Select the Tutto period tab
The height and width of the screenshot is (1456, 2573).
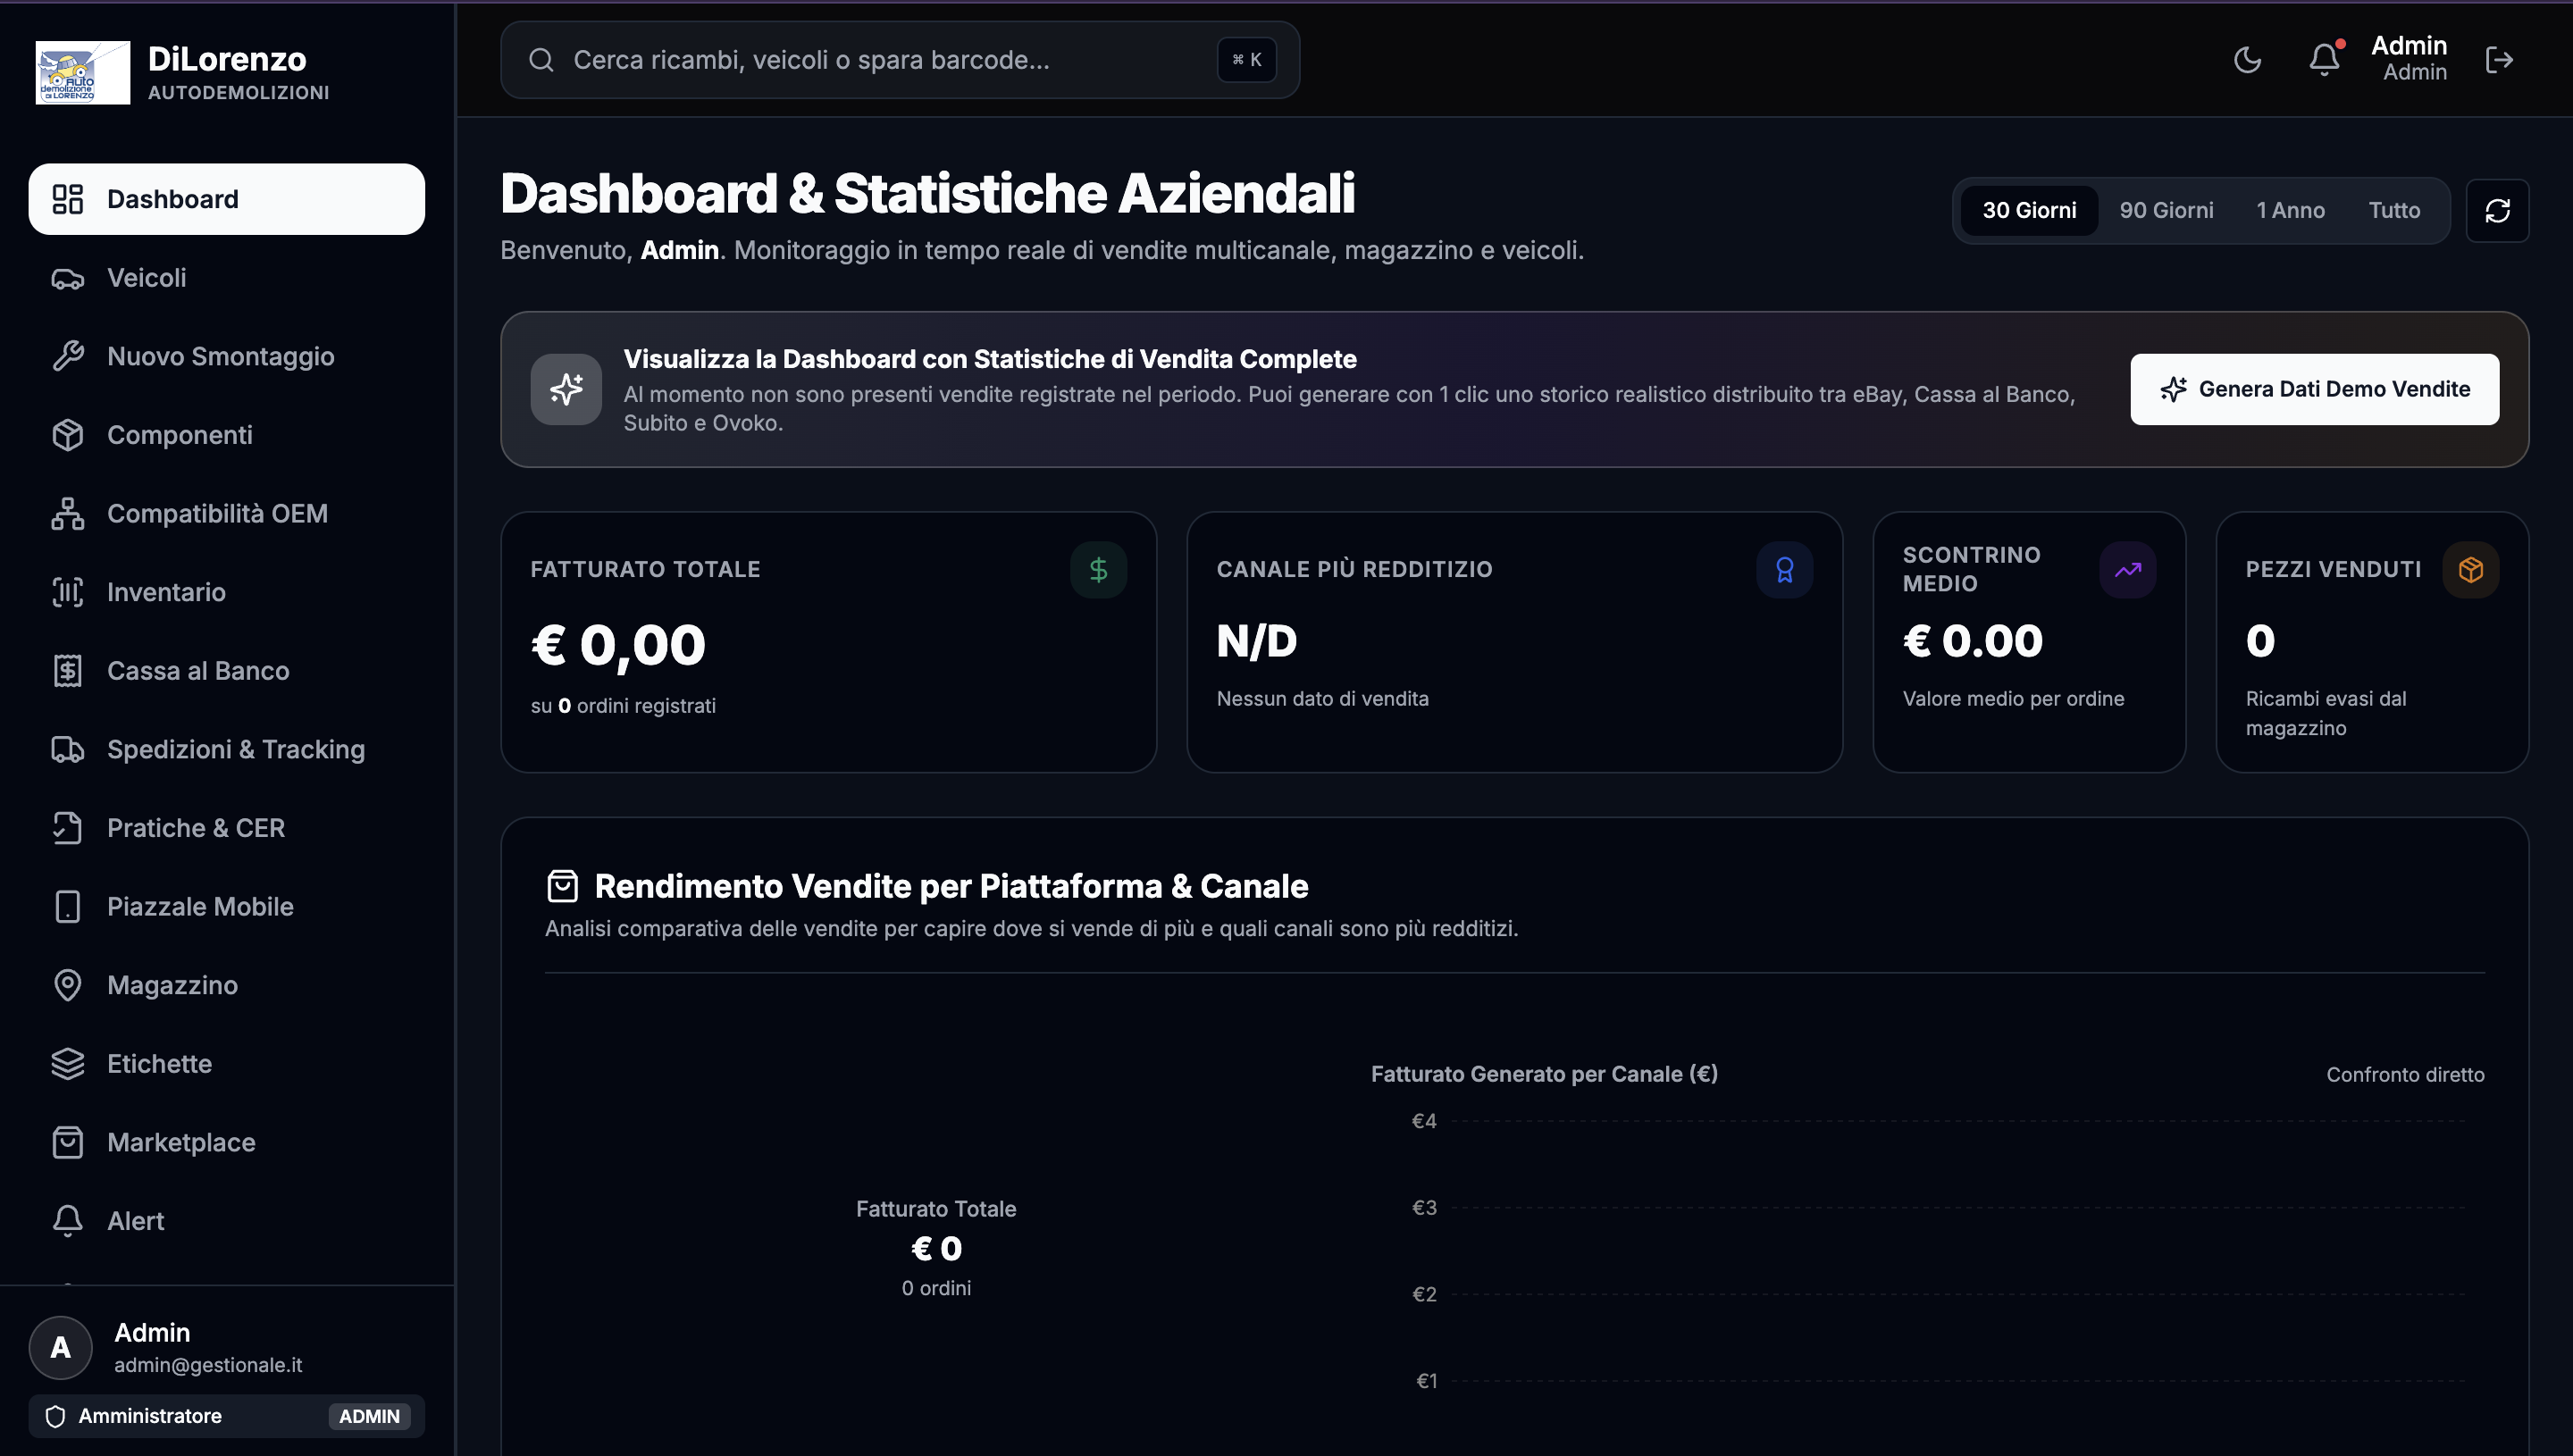[x=2394, y=210]
